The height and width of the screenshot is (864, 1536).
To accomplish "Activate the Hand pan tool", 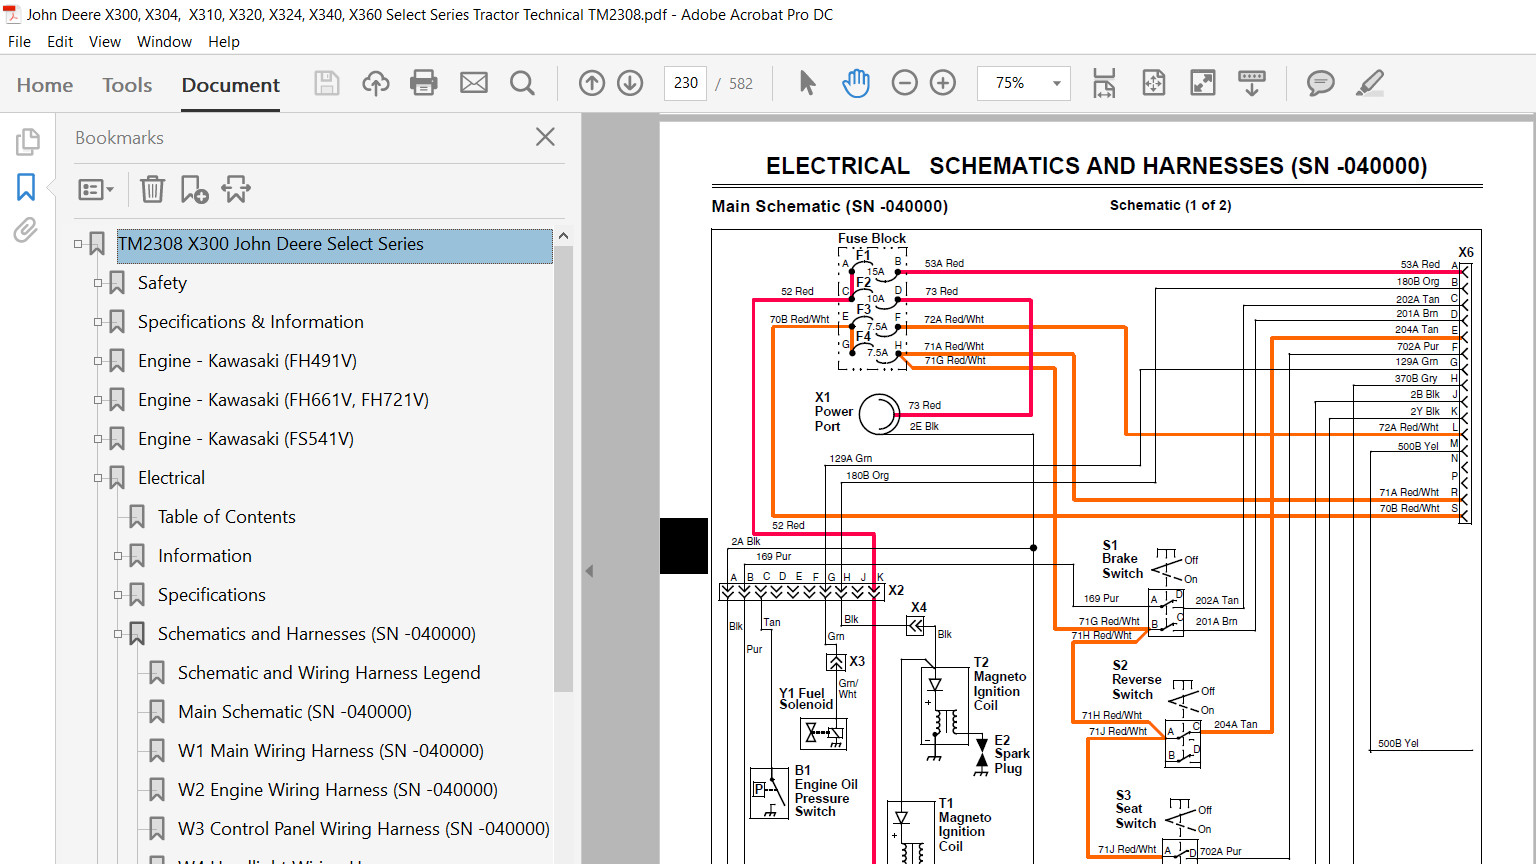I will [856, 83].
